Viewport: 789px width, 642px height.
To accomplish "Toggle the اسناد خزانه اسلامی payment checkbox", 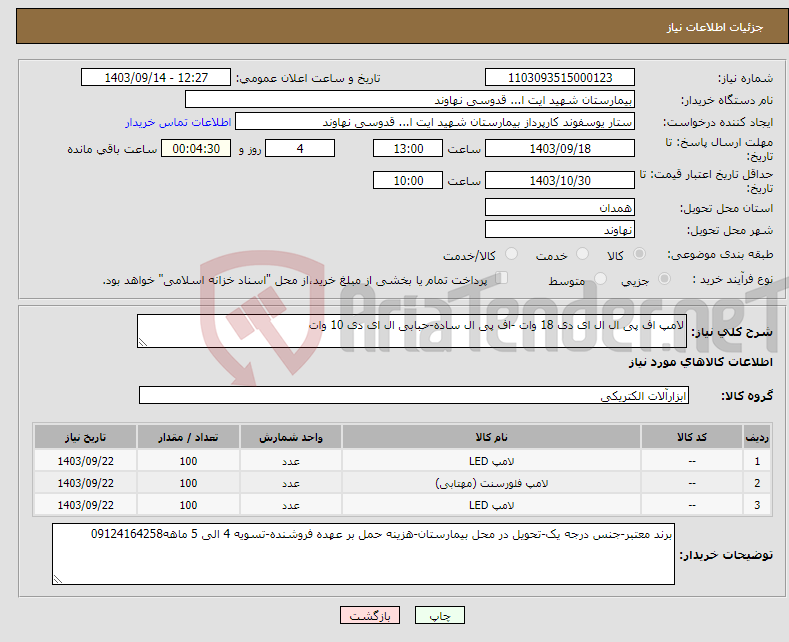I will click(x=502, y=278).
